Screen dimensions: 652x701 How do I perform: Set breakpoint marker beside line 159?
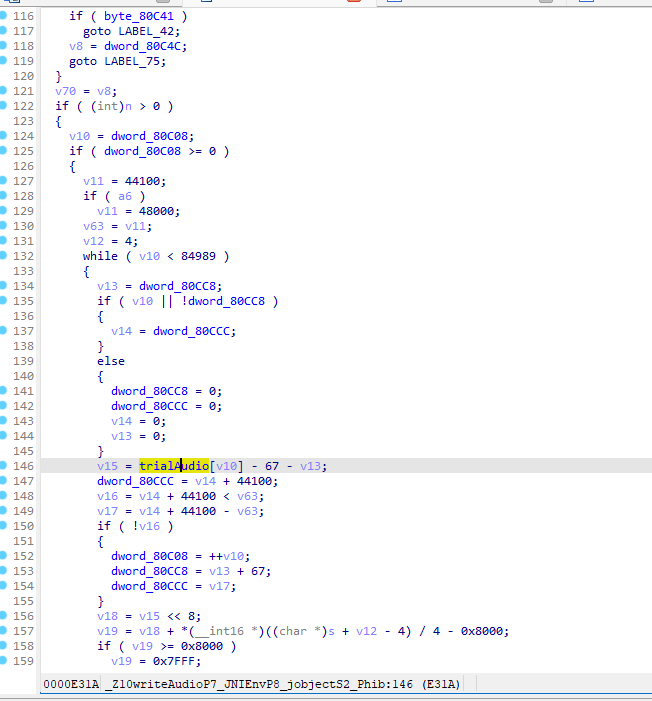click(3, 660)
